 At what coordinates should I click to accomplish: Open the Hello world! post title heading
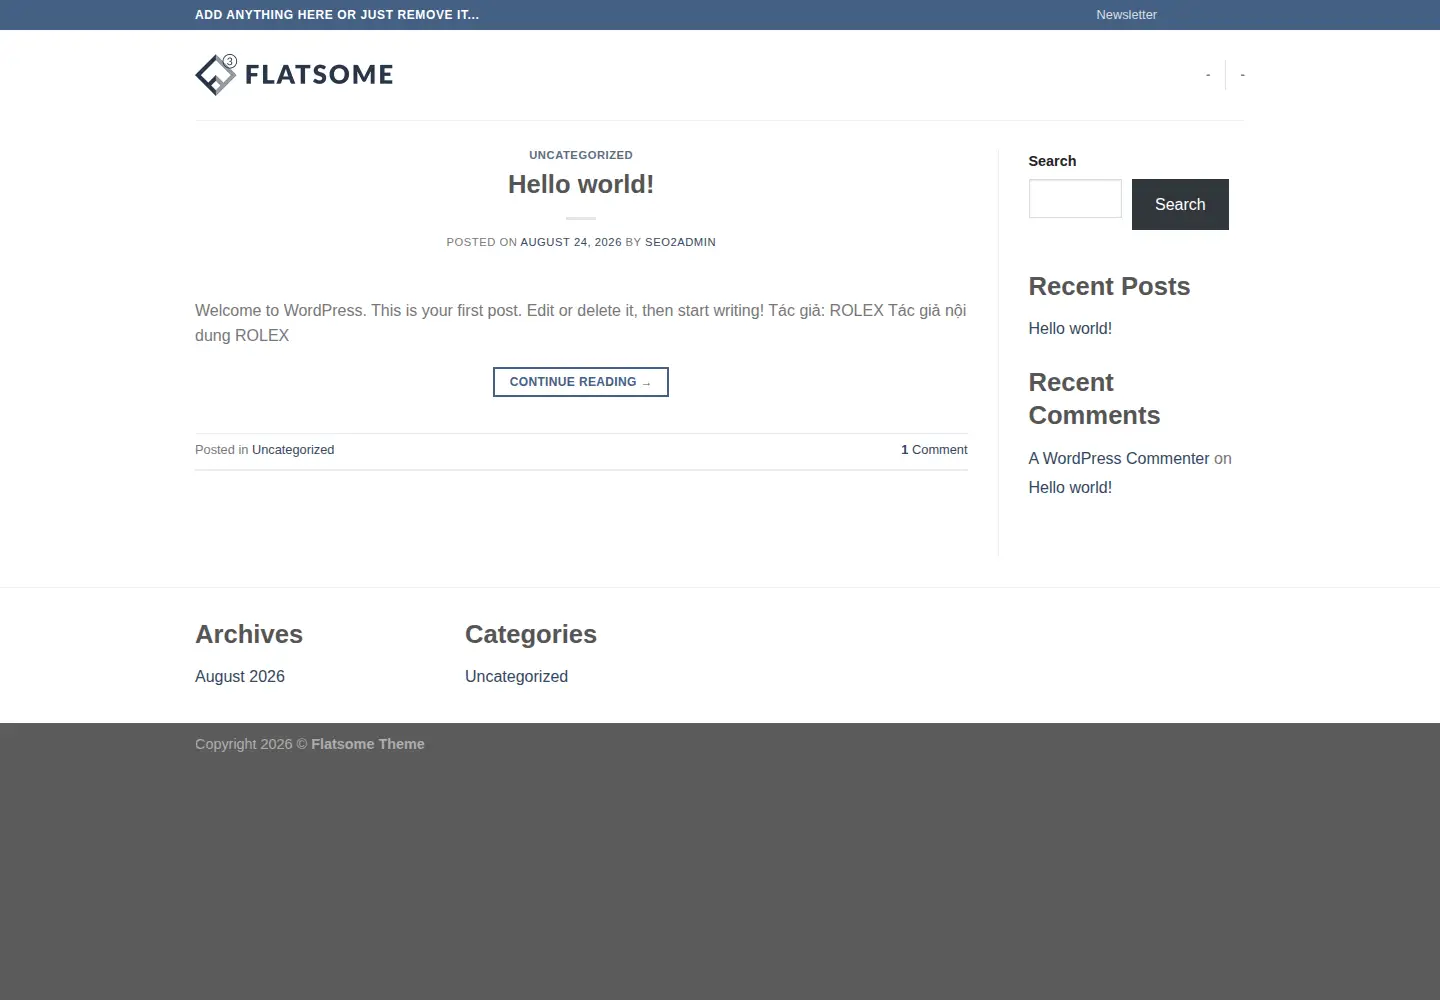click(x=581, y=184)
